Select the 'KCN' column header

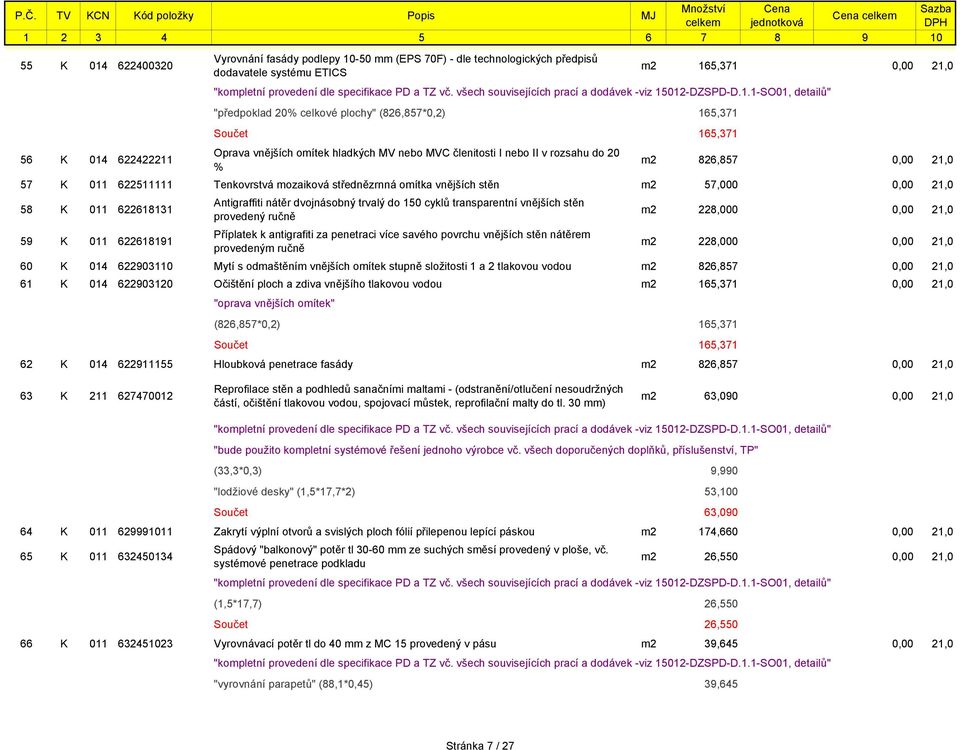tap(98, 16)
